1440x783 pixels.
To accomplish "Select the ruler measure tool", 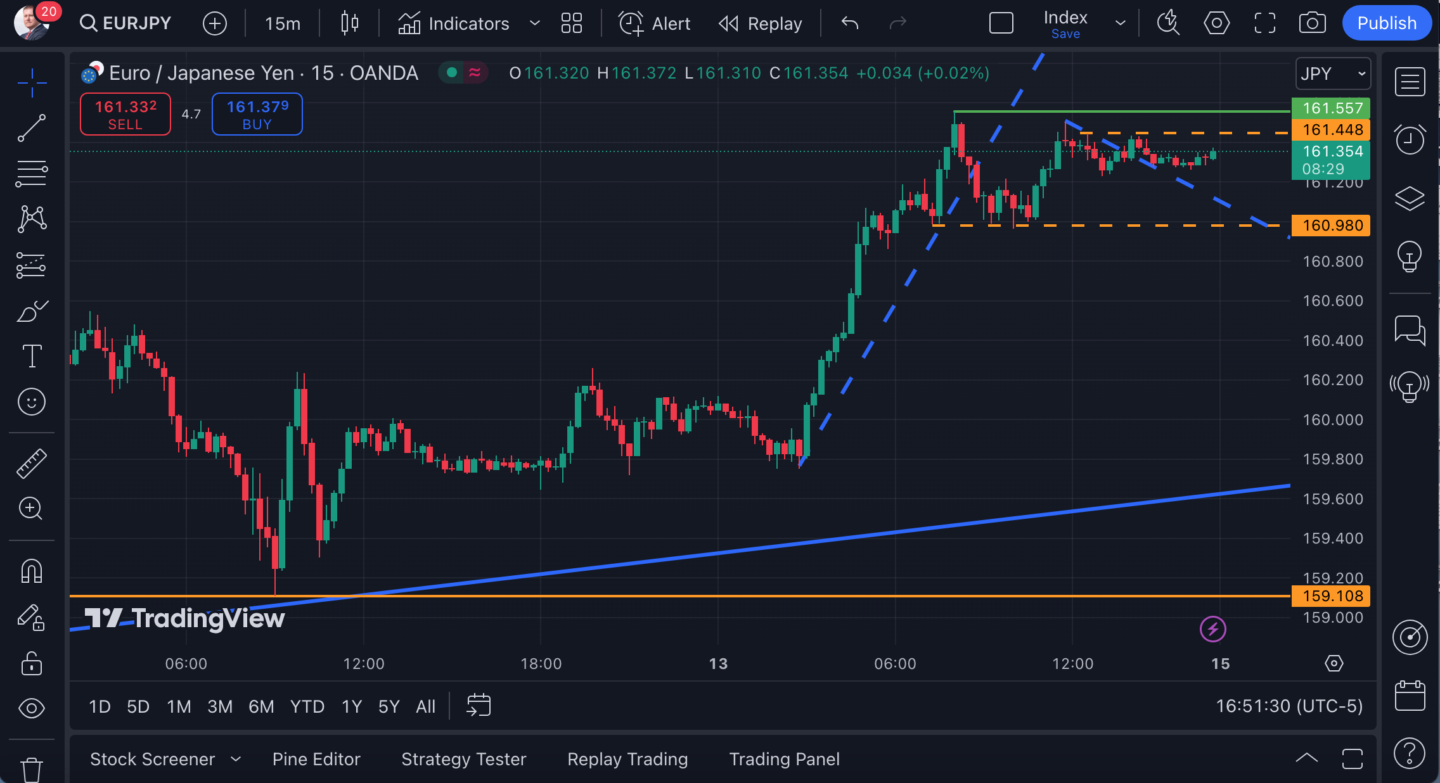I will click(x=32, y=463).
